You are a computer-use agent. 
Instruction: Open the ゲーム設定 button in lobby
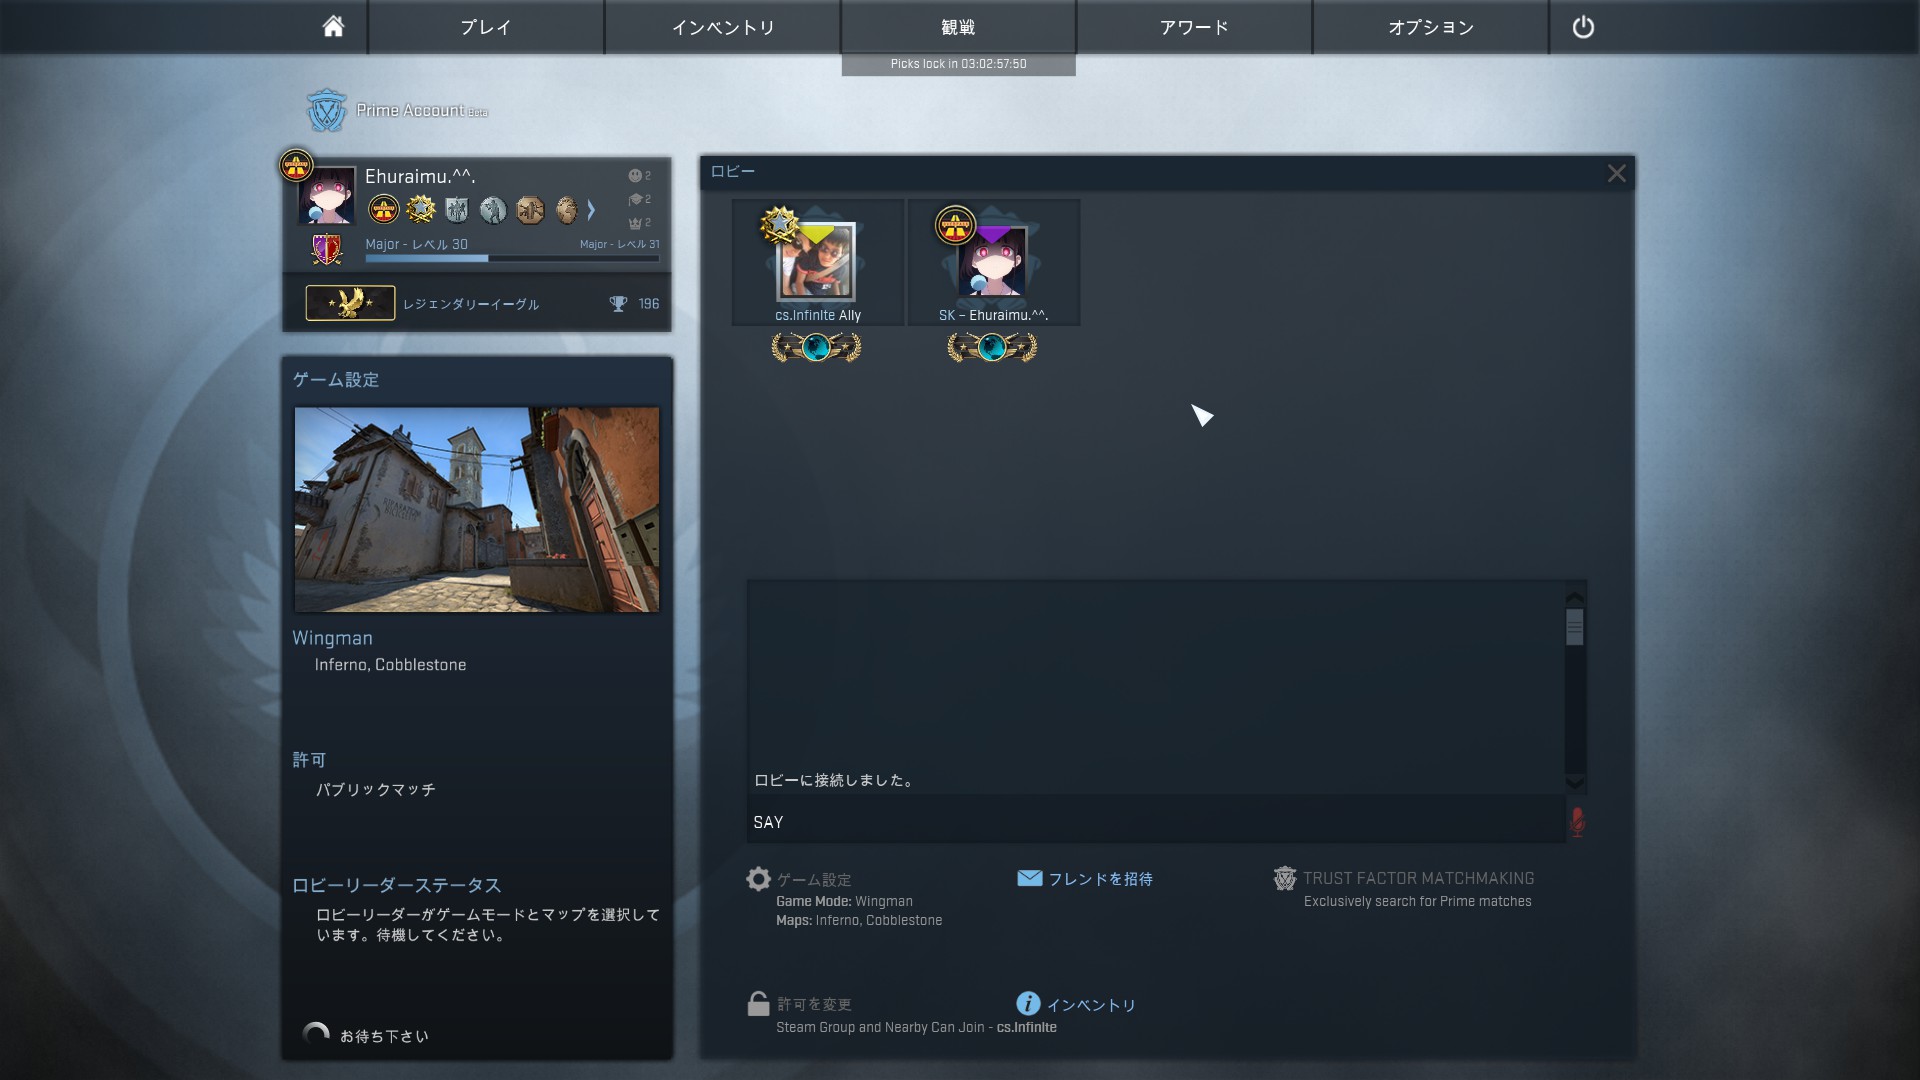[x=814, y=880]
